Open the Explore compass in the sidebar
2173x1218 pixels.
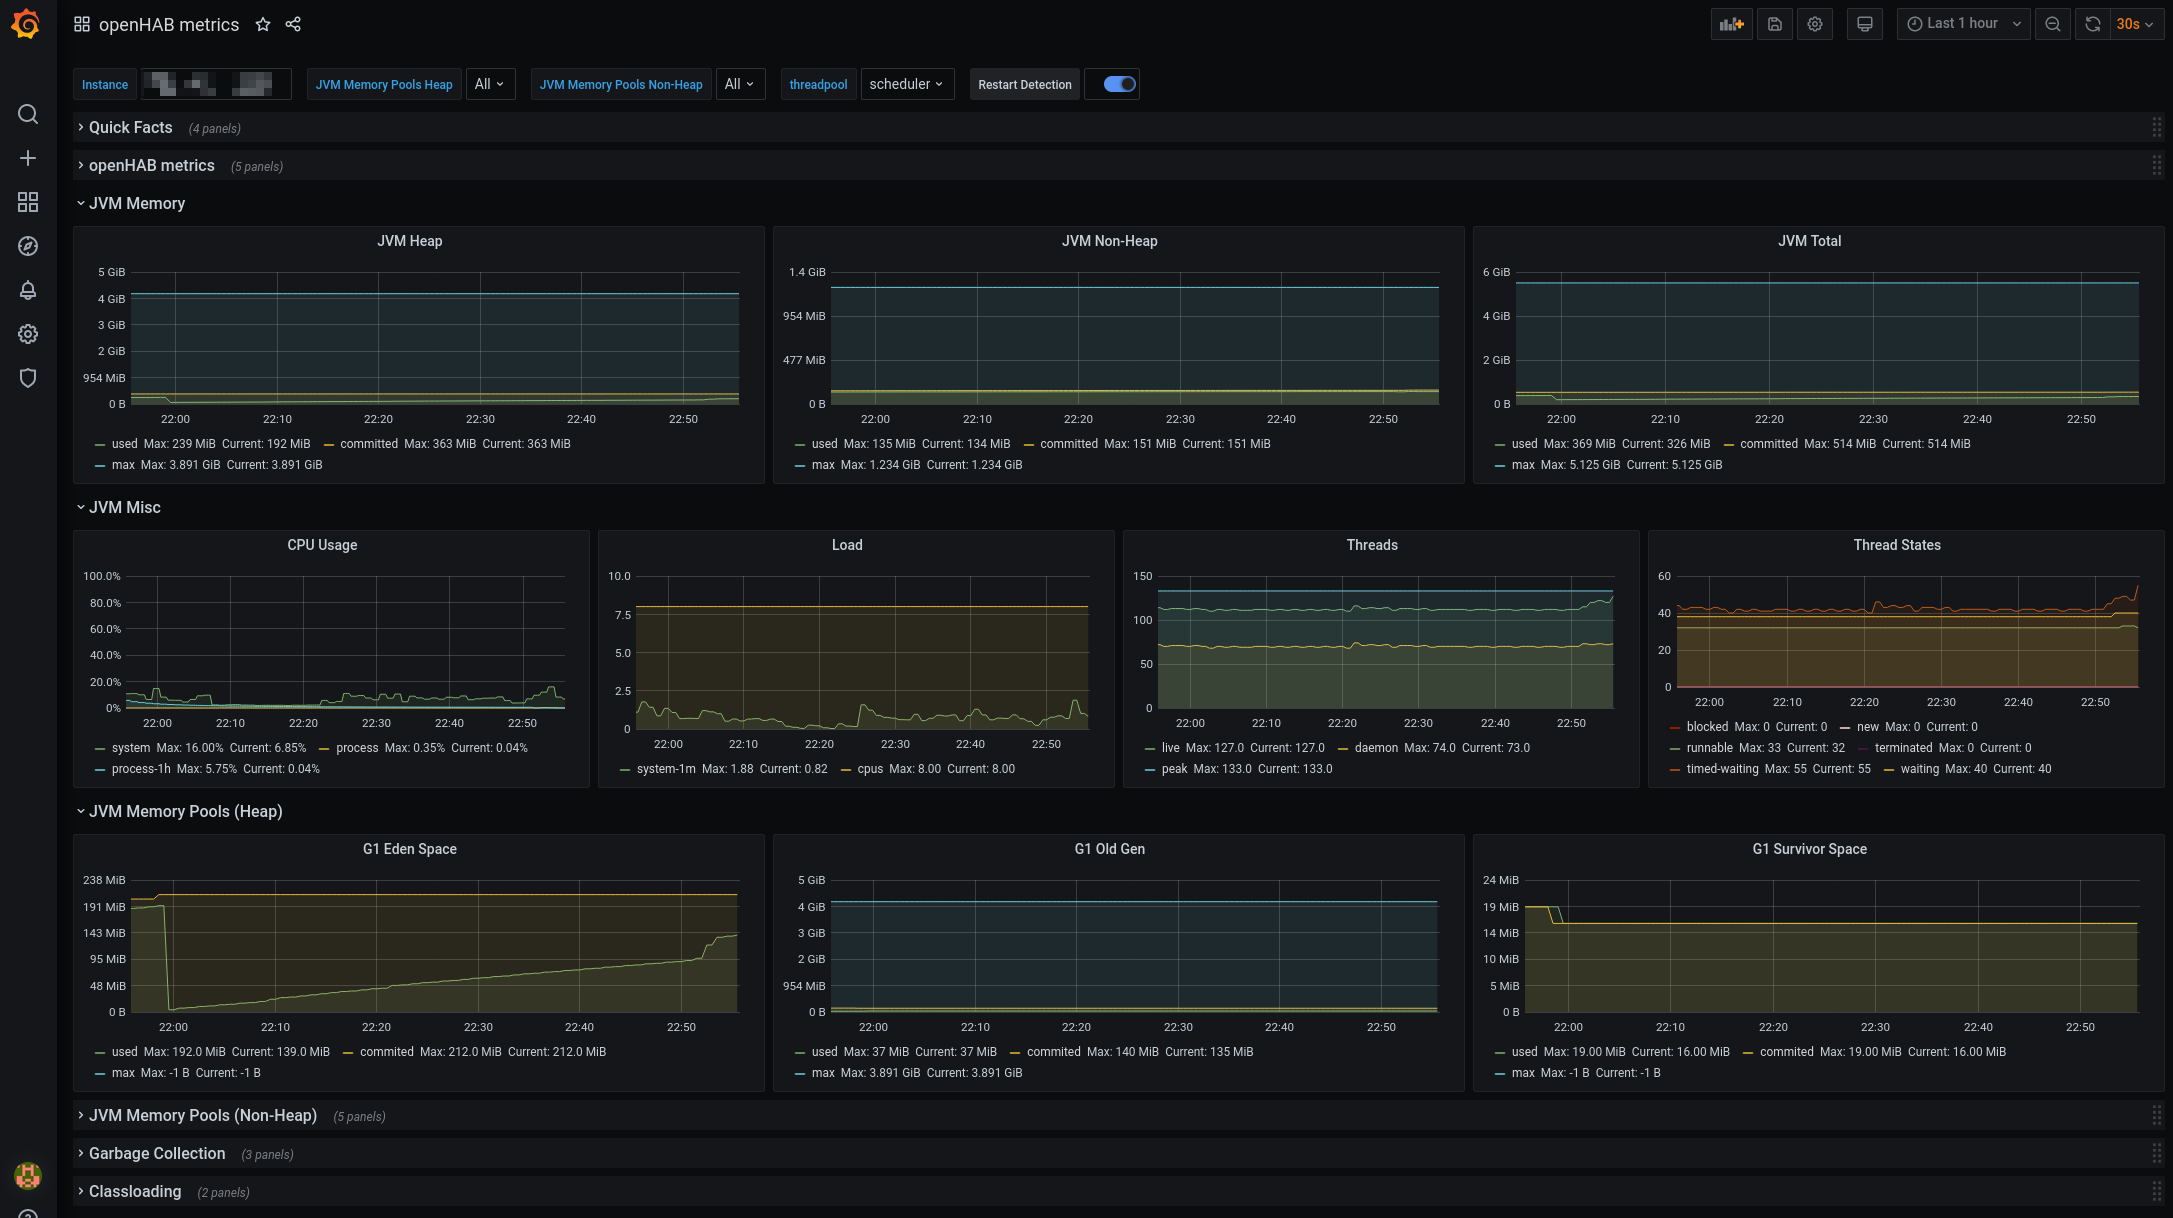pos(28,246)
